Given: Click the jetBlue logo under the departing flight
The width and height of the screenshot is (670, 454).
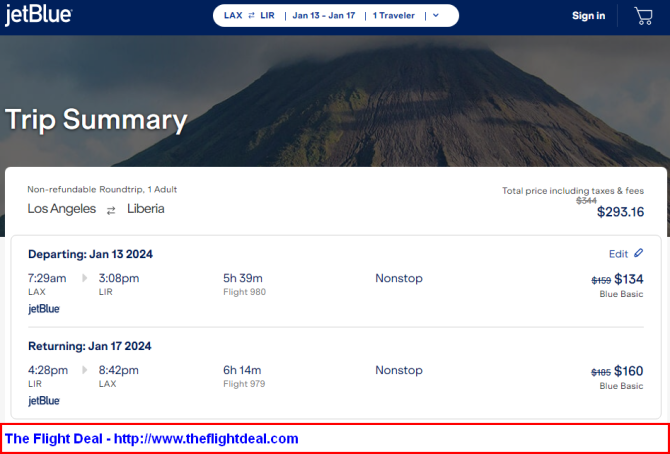Looking at the screenshot, I should [x=44, y=309].
